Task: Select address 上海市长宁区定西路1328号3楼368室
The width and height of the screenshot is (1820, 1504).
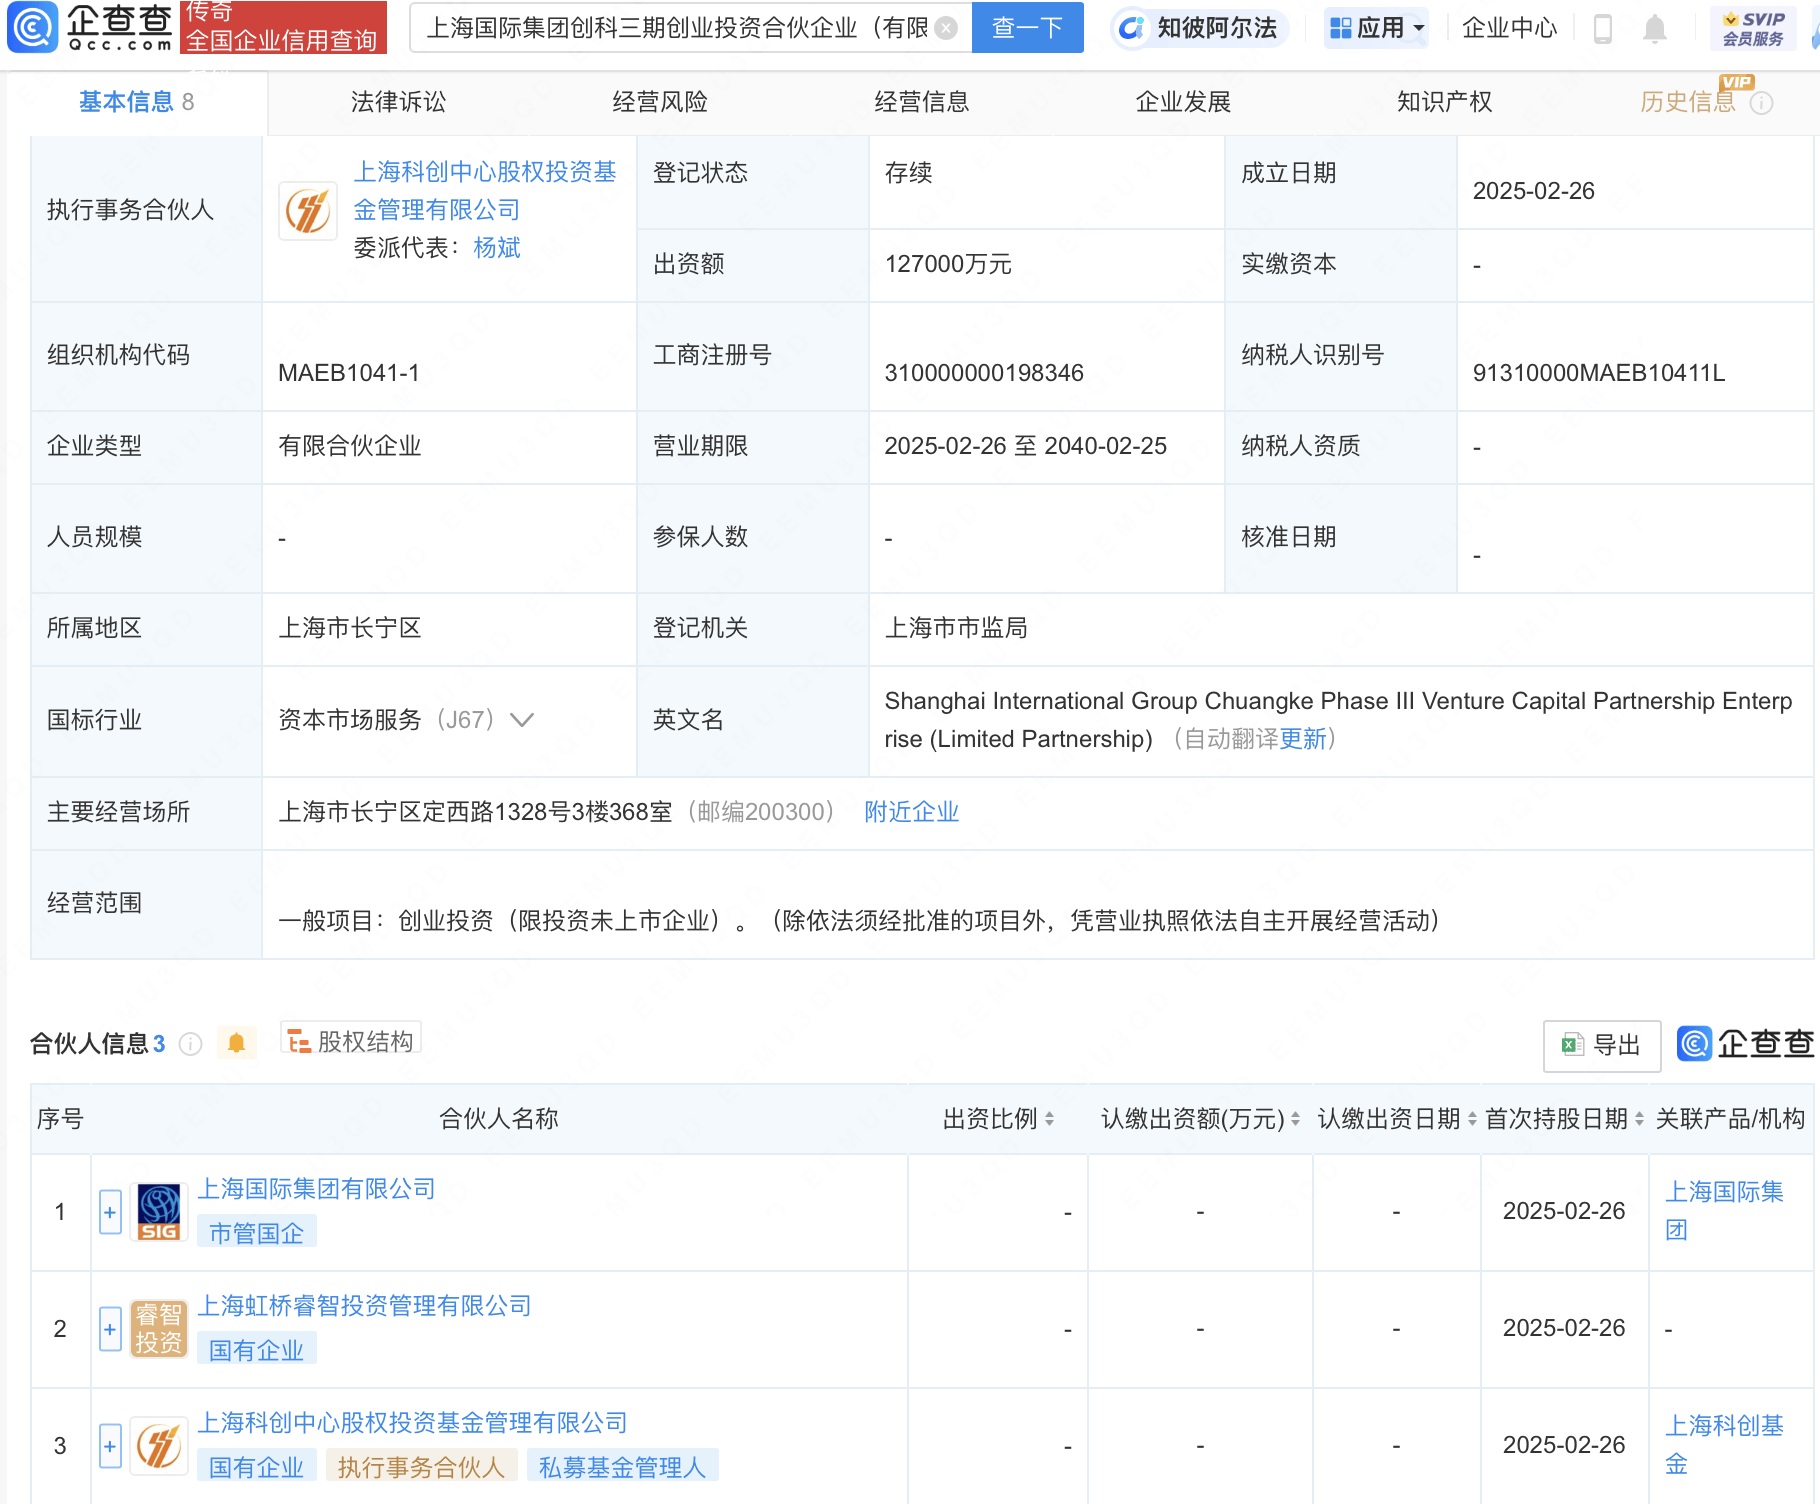Action: point(475,812)
